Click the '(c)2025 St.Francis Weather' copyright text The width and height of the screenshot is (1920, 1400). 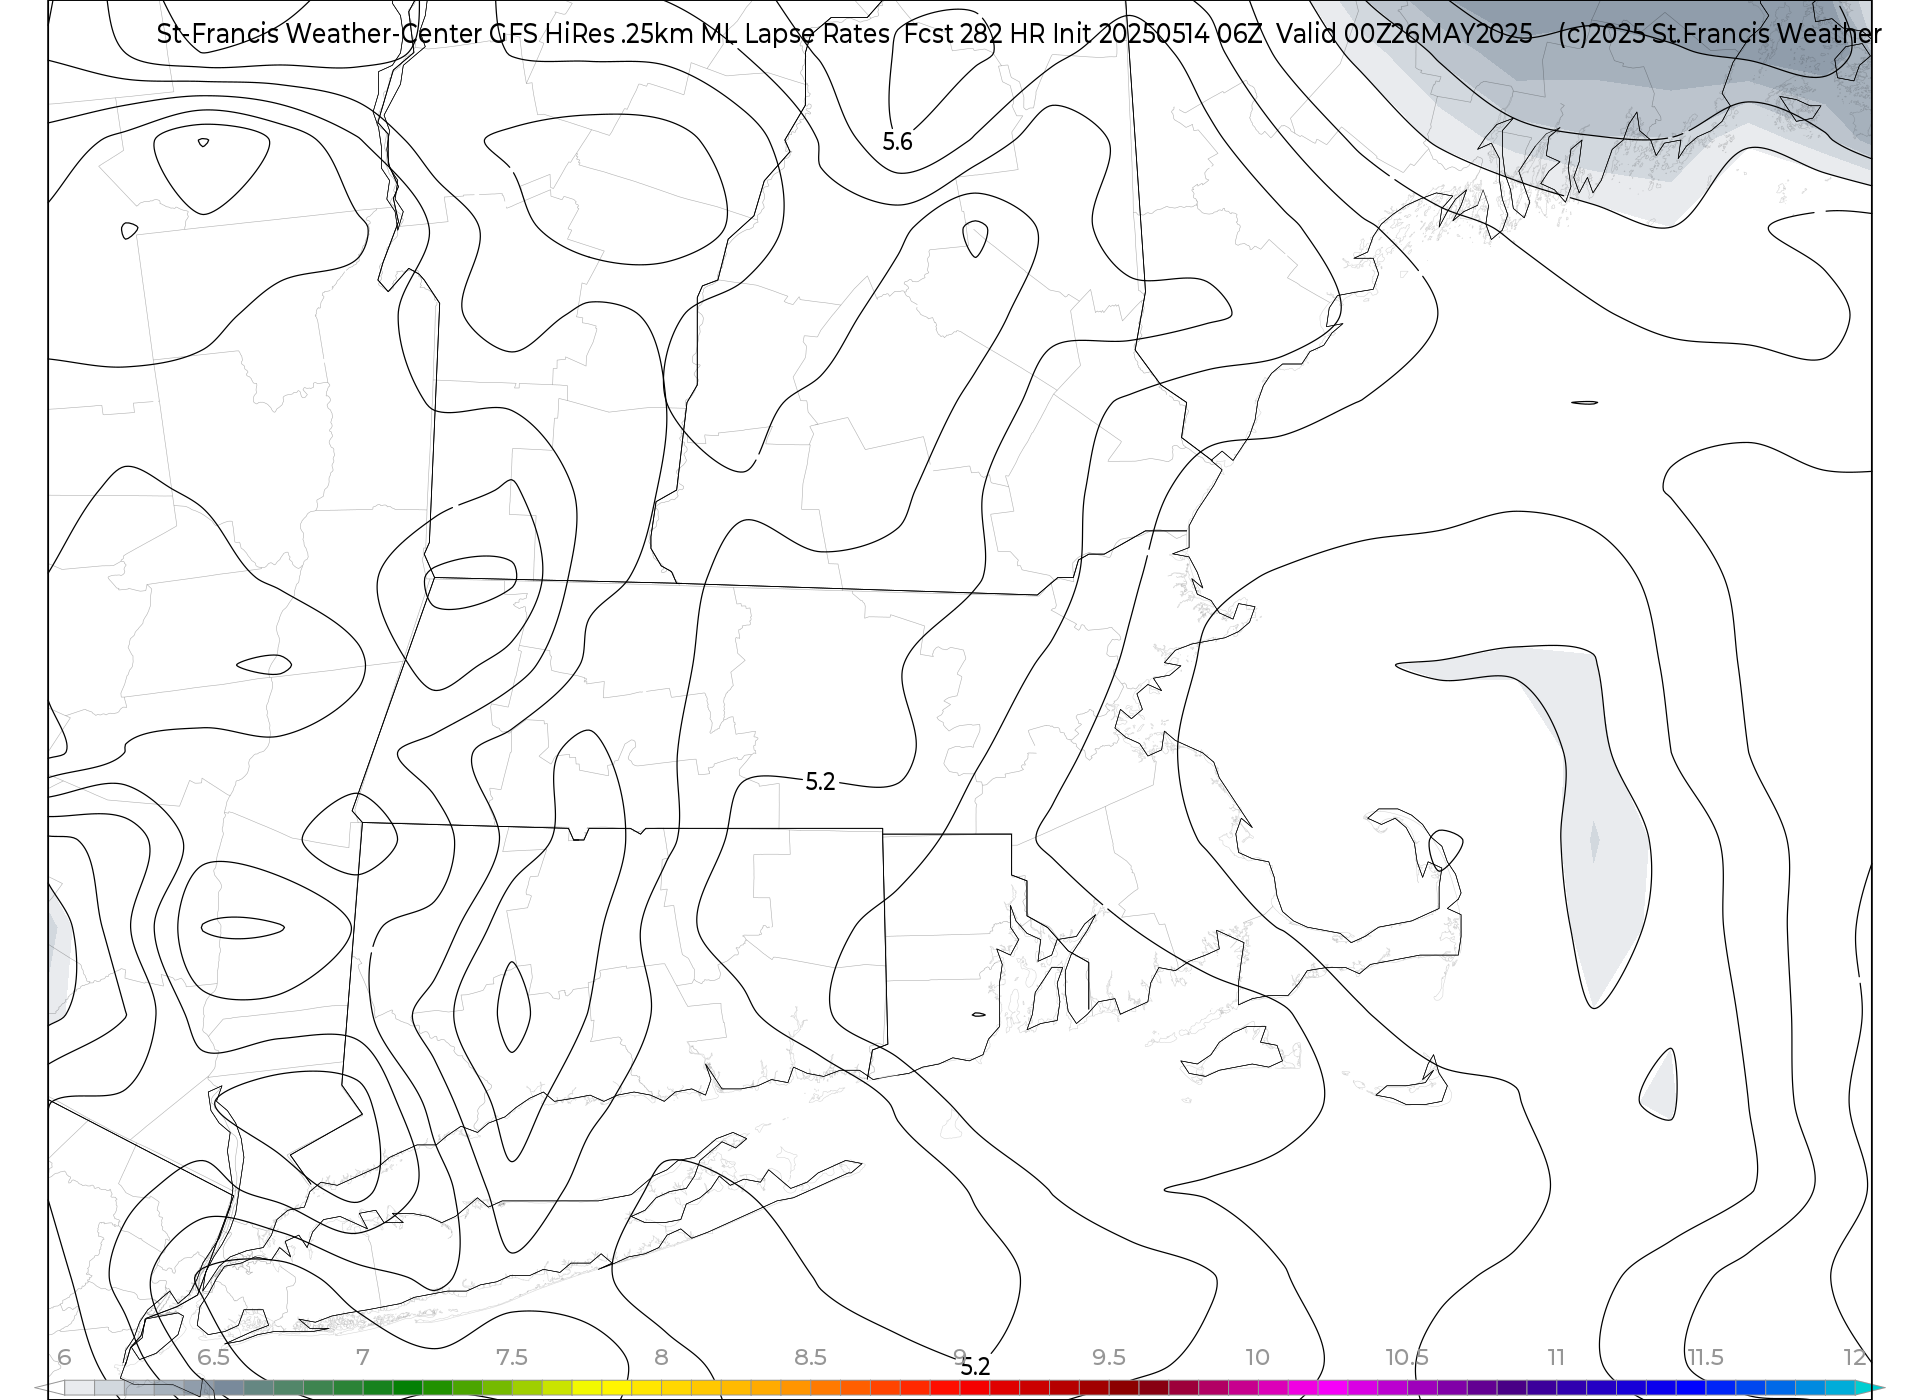(x=1719, y=34)
